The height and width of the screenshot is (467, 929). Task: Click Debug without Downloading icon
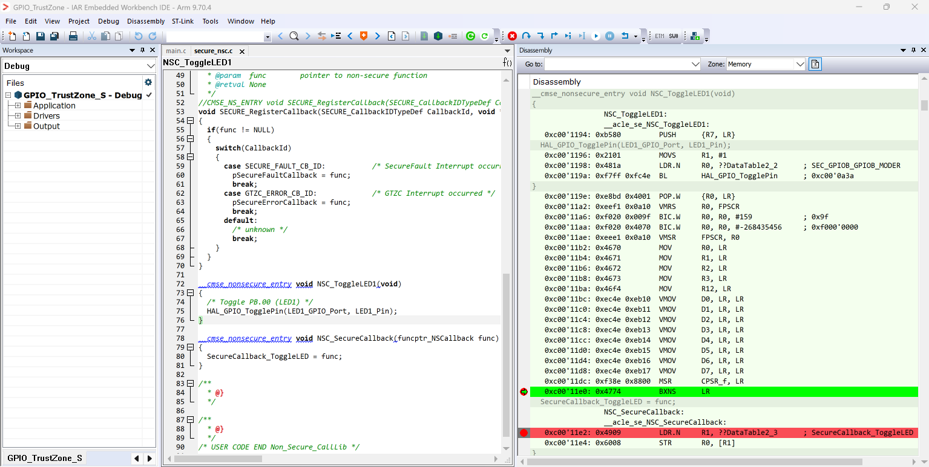485,36
